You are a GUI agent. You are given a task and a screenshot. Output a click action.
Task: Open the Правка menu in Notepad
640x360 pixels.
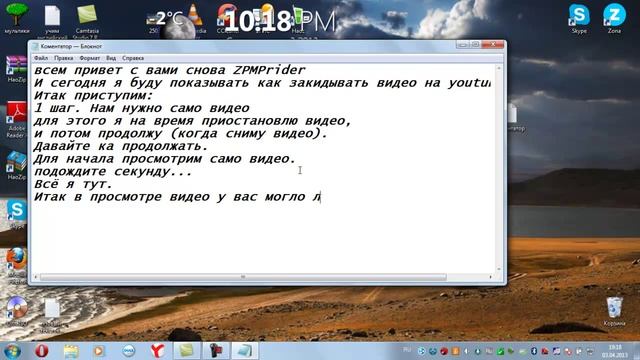pyautogui.click(x=64, y=58)
